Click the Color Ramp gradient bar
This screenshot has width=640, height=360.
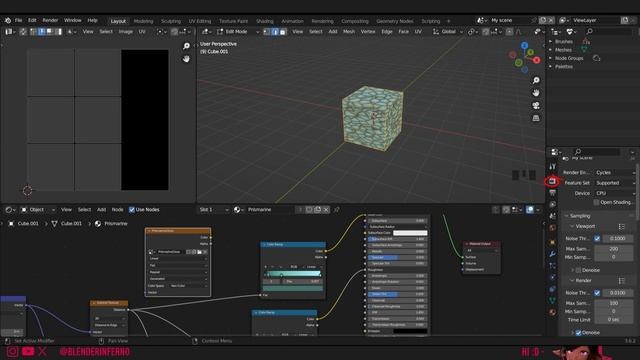point(293,273)
